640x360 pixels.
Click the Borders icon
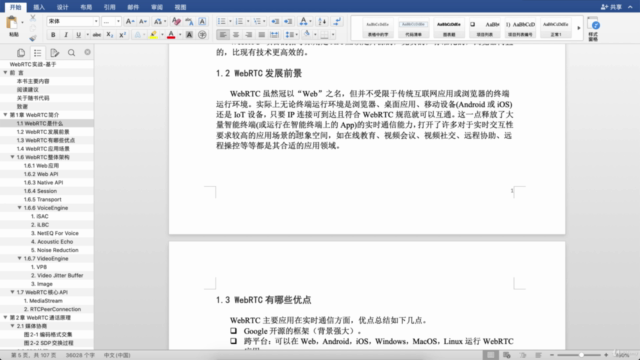click(x=324, y=35)
